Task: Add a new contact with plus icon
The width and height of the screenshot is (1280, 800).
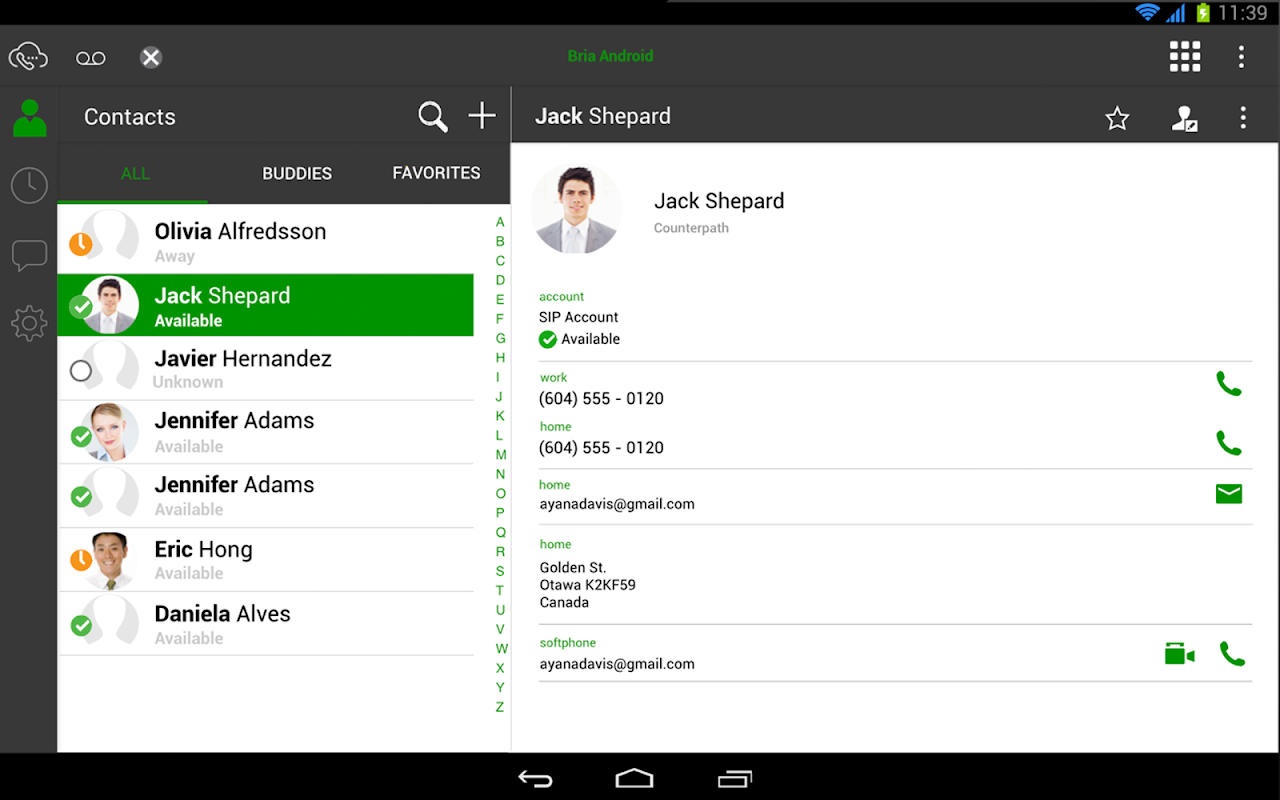Action: (482, 116)
